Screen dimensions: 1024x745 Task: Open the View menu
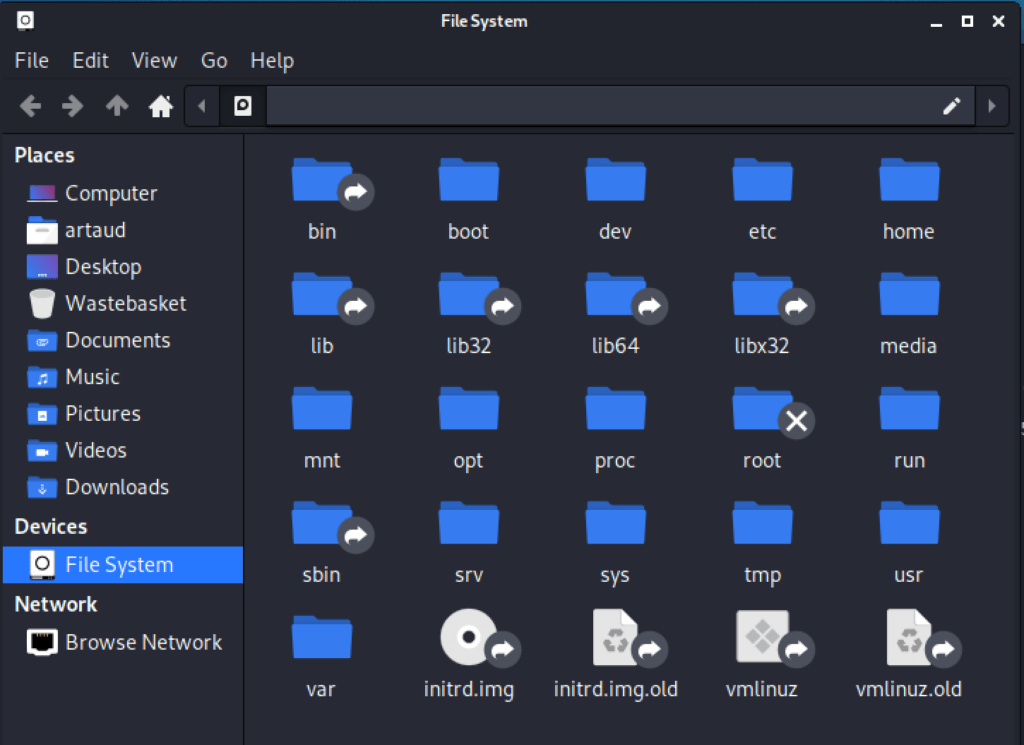pyautogui.click(x=154, y=61)
